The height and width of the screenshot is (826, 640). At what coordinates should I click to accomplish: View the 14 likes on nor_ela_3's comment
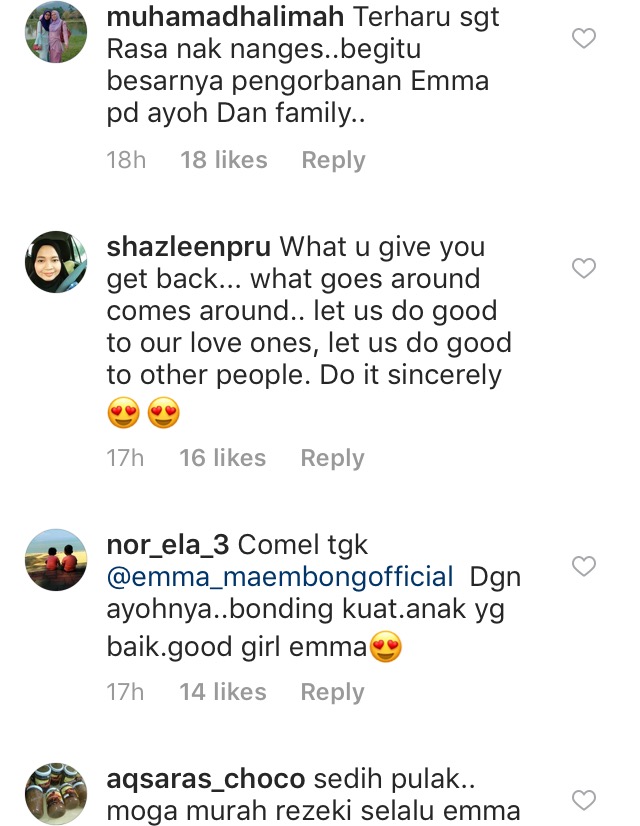coord(223,692)
